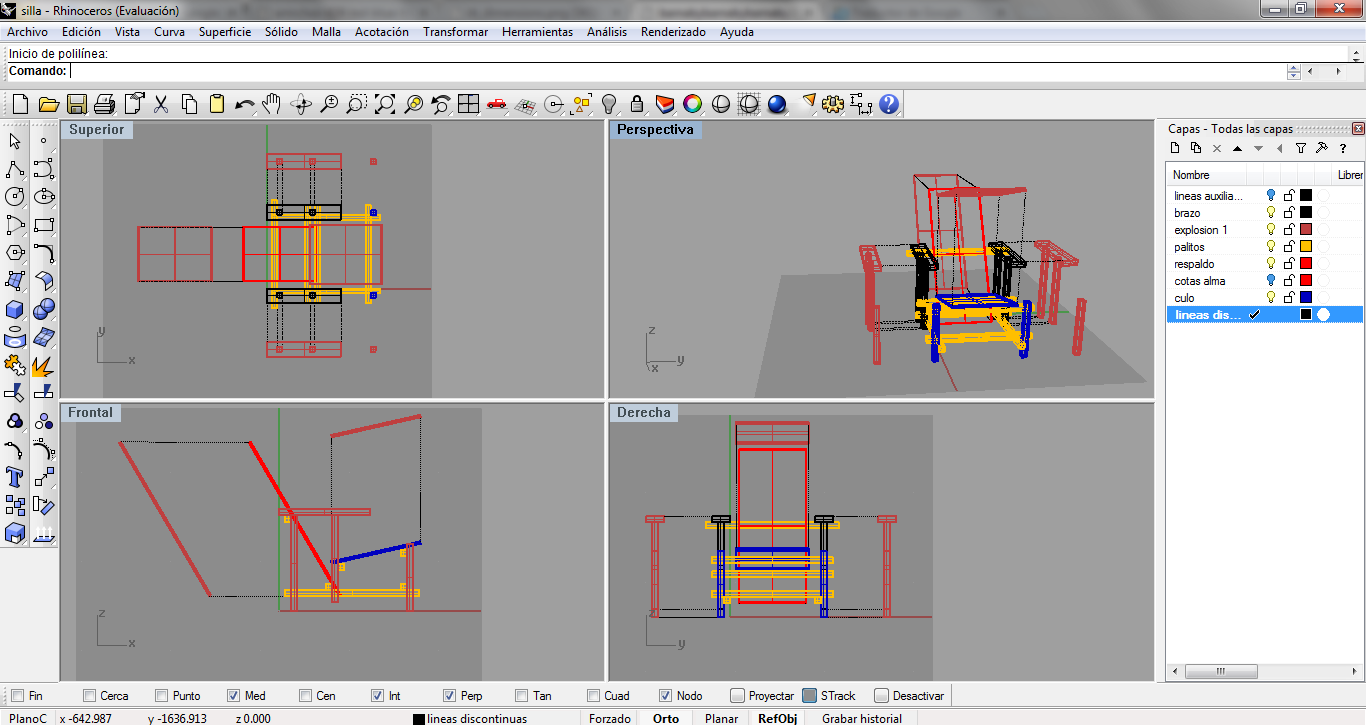The height and width of the screenshot is (725, 1366).
Task: Turn on the cotas alma layer bulb
Action: coord(1271,281)
